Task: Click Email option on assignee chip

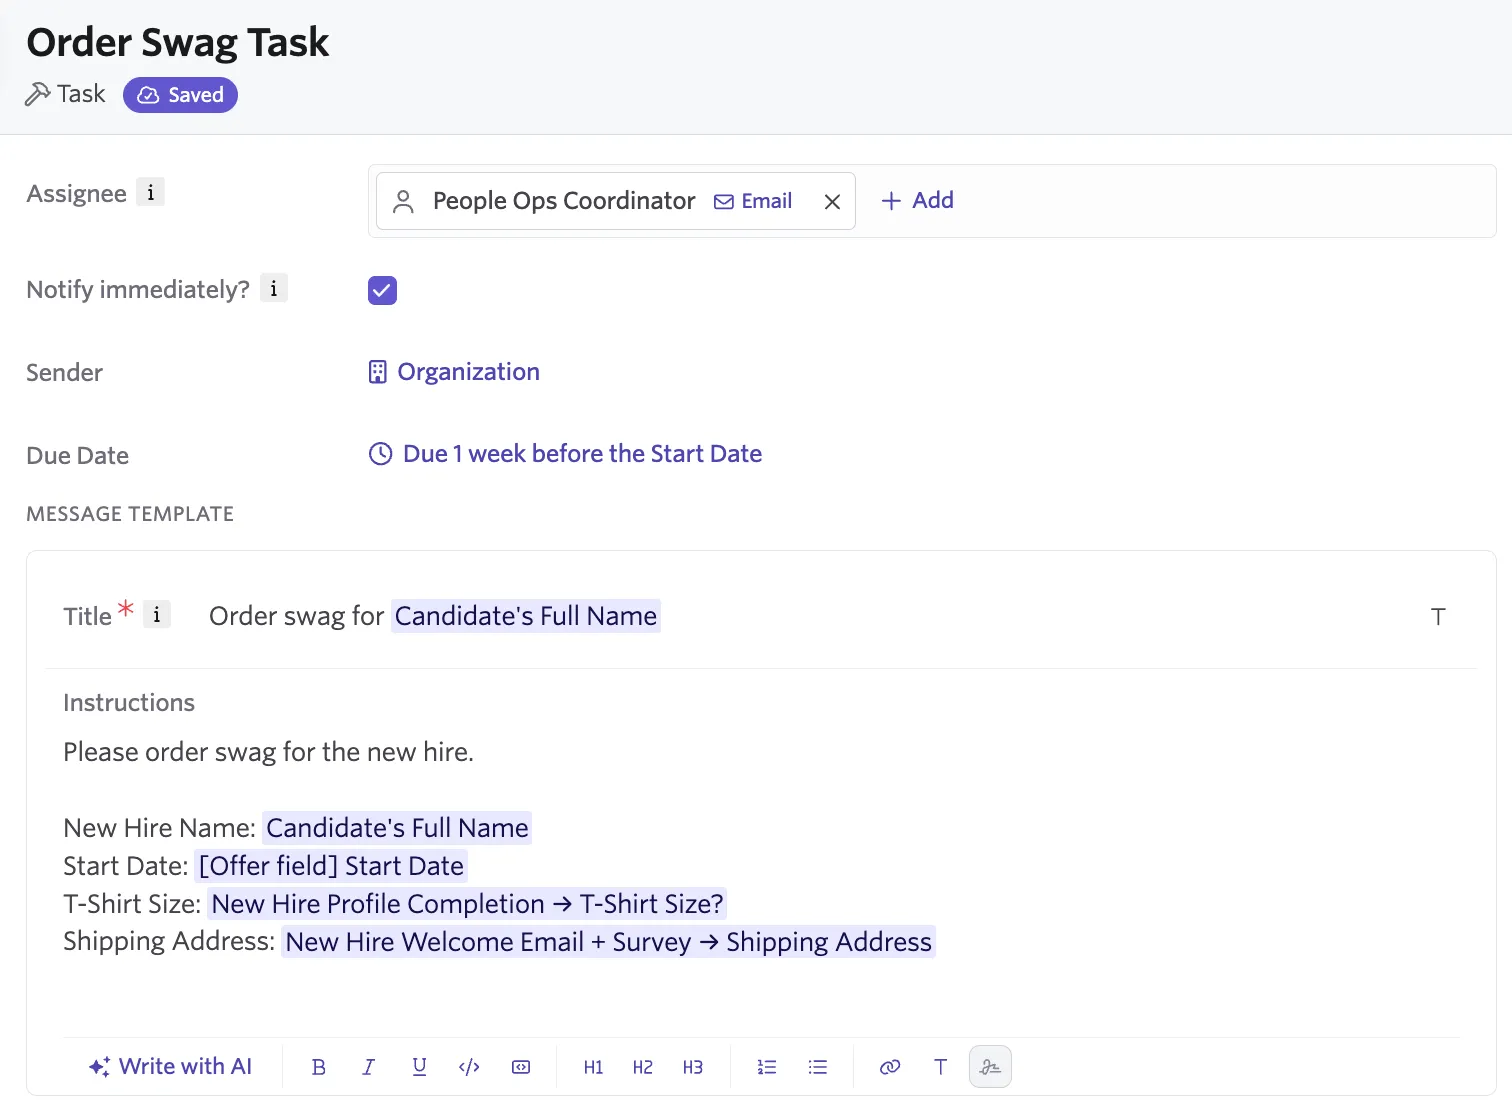Action: click(x=753, y=201)
